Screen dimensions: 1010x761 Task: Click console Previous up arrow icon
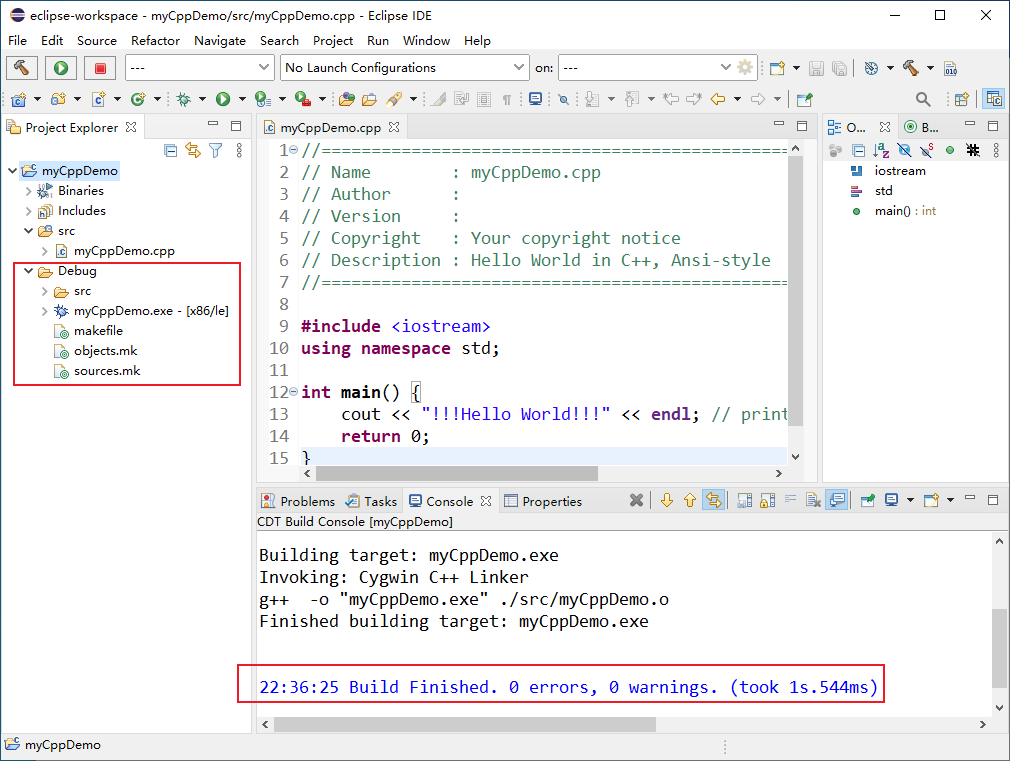[x=690, y=501]
